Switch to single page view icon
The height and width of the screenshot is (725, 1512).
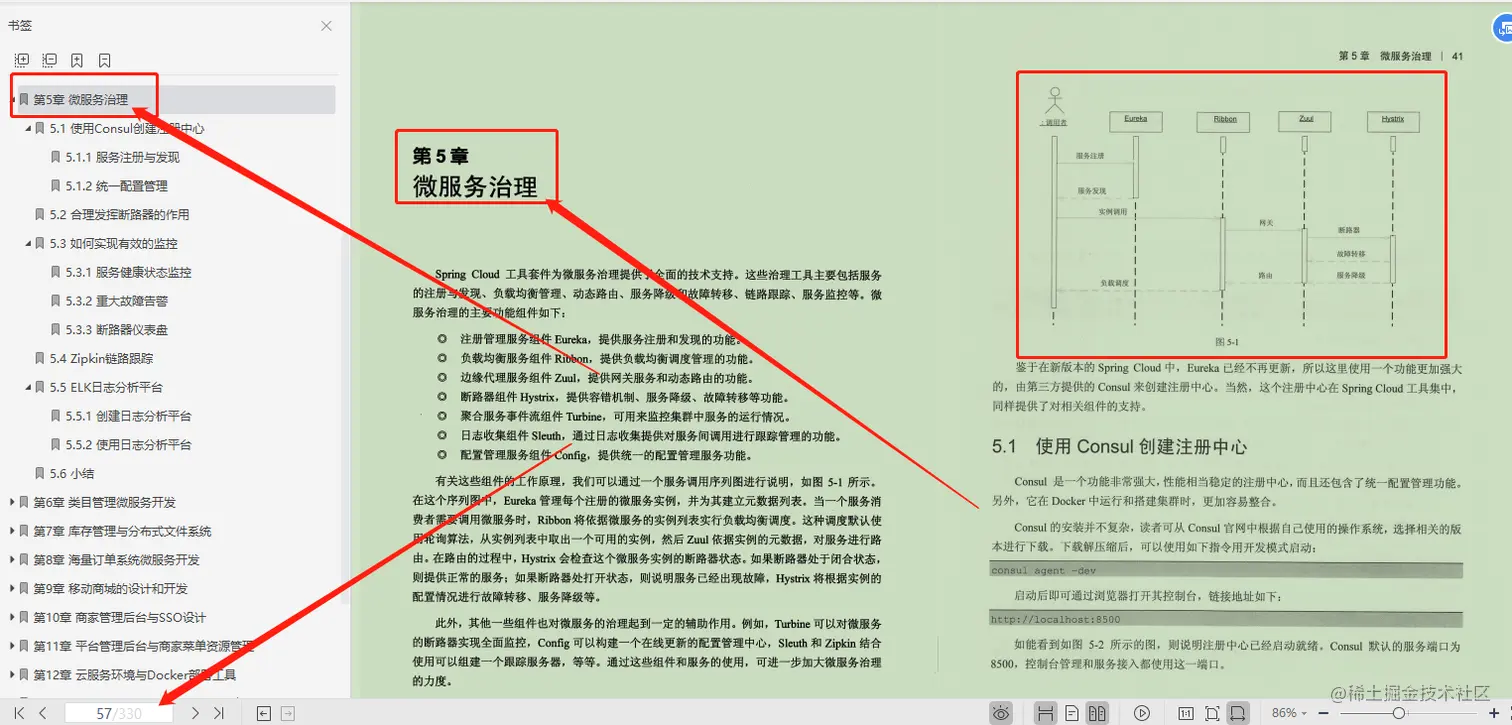click(1070, 712)
